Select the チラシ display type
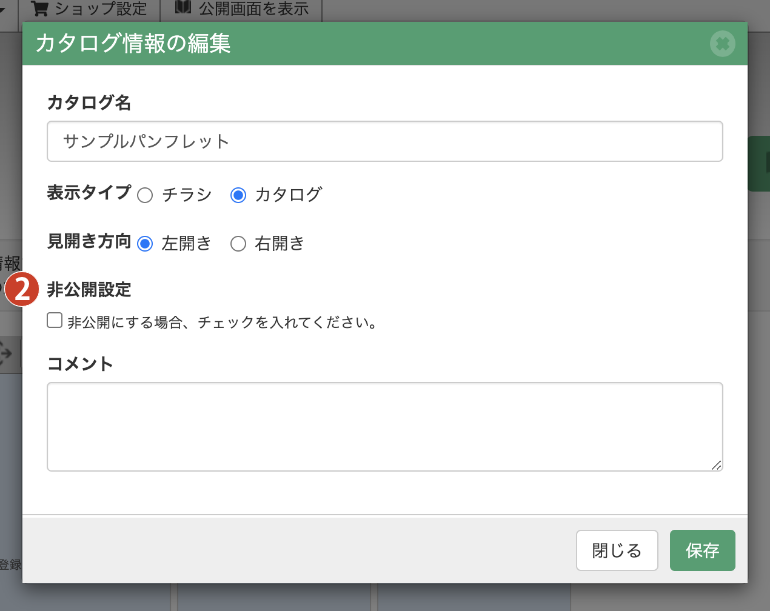 [145, 195]
